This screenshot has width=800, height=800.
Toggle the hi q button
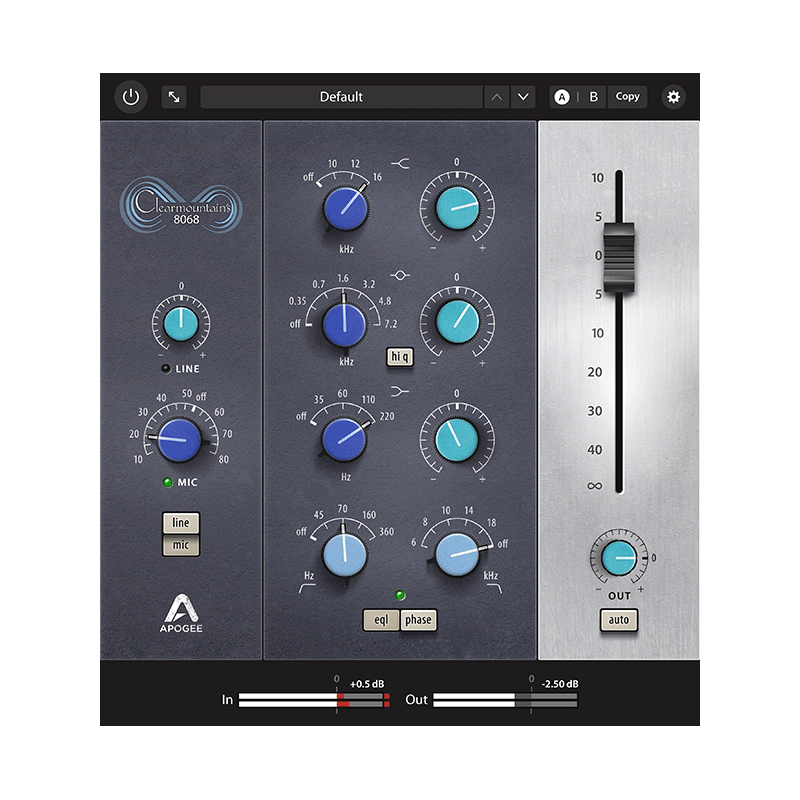(x=399, y=357)
